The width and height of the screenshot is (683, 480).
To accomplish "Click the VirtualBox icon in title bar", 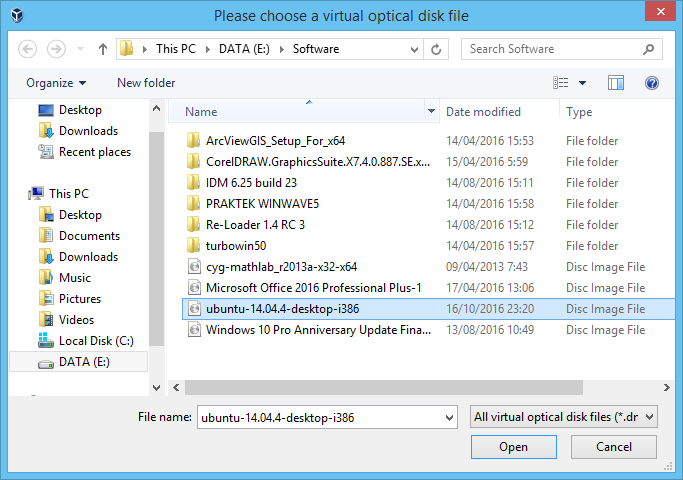I will tap(17, 15).
